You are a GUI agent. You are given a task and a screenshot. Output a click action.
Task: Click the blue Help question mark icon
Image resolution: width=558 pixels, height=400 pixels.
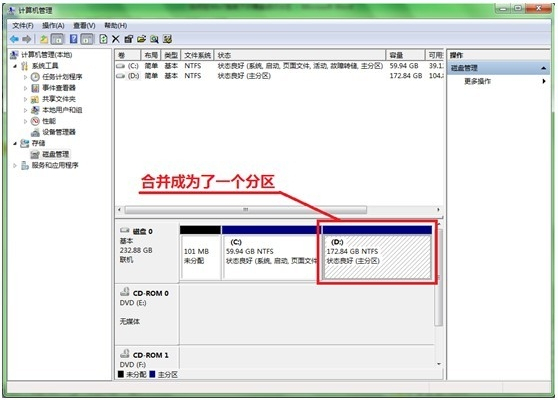pyautogui.click(x=73, y=39)
